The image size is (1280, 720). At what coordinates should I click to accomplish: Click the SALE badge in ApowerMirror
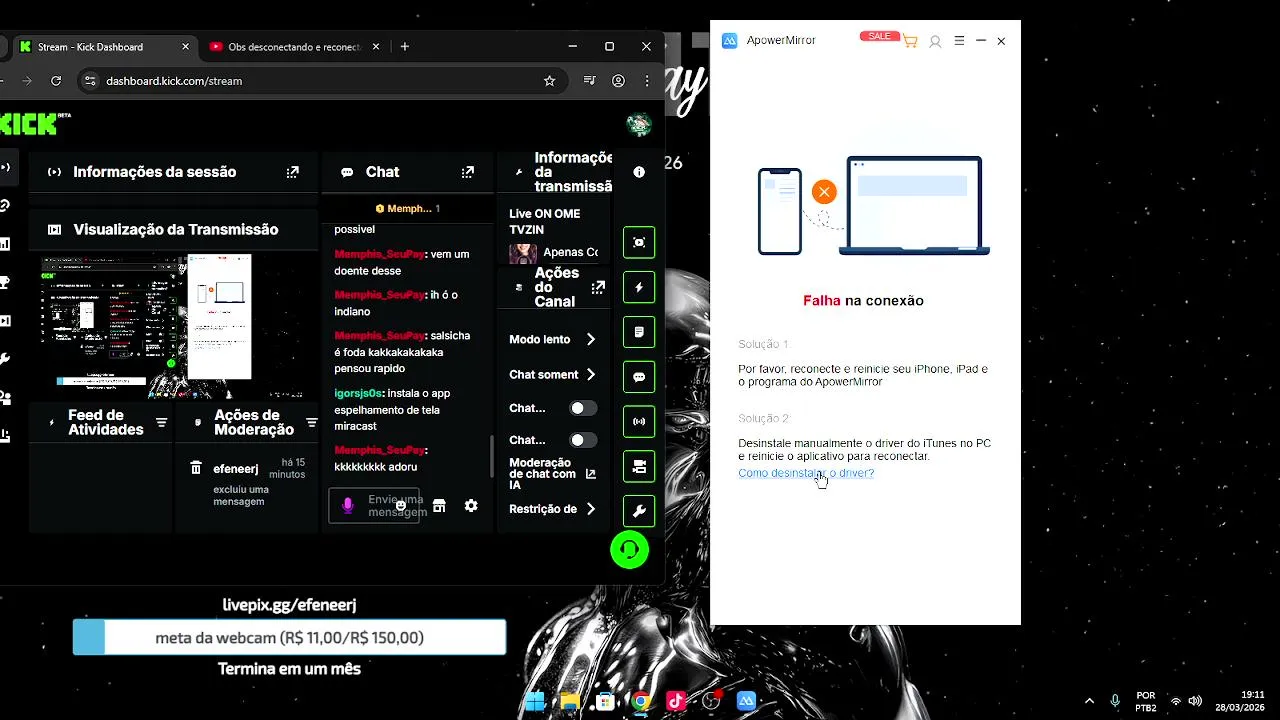(879, 36)
